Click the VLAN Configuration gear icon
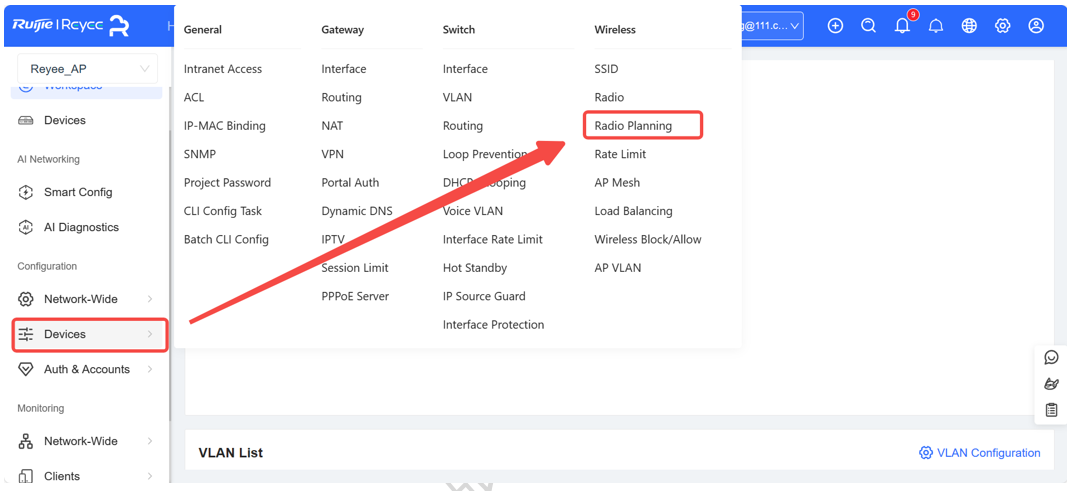1067x491 pixels. pyautogui.click(x=925, y=453)
